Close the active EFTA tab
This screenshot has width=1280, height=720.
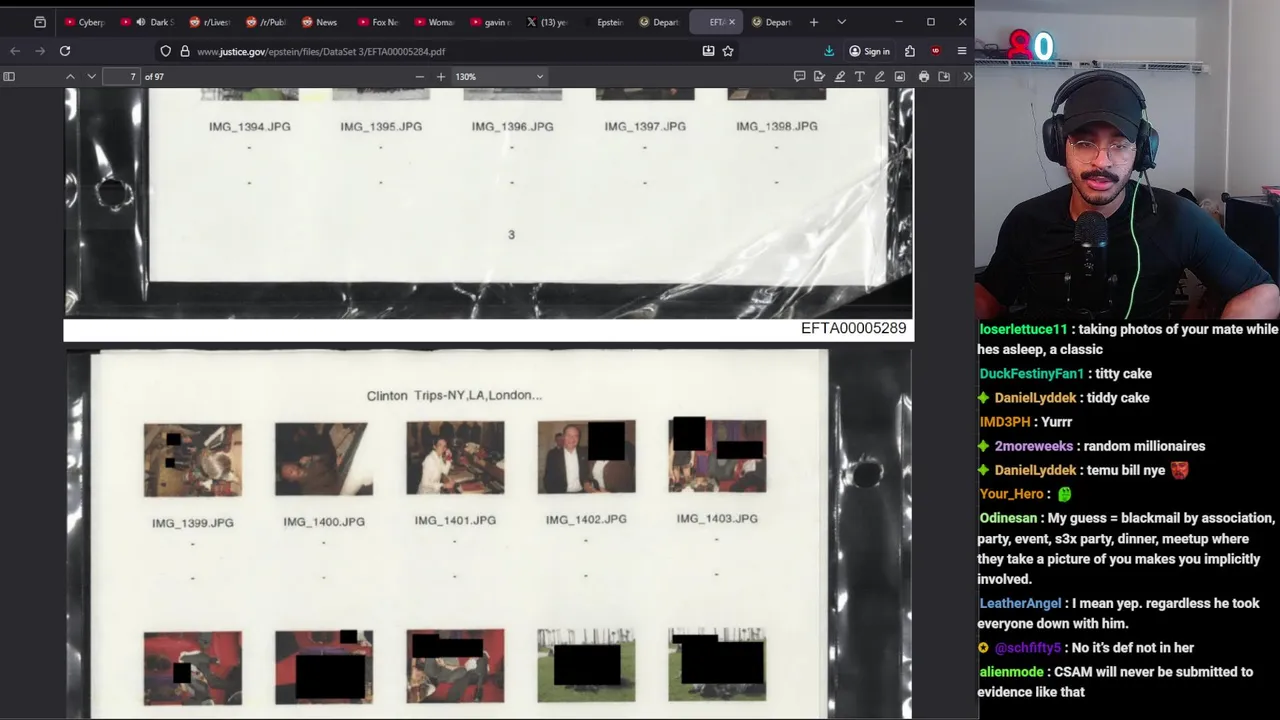[731, 22]
